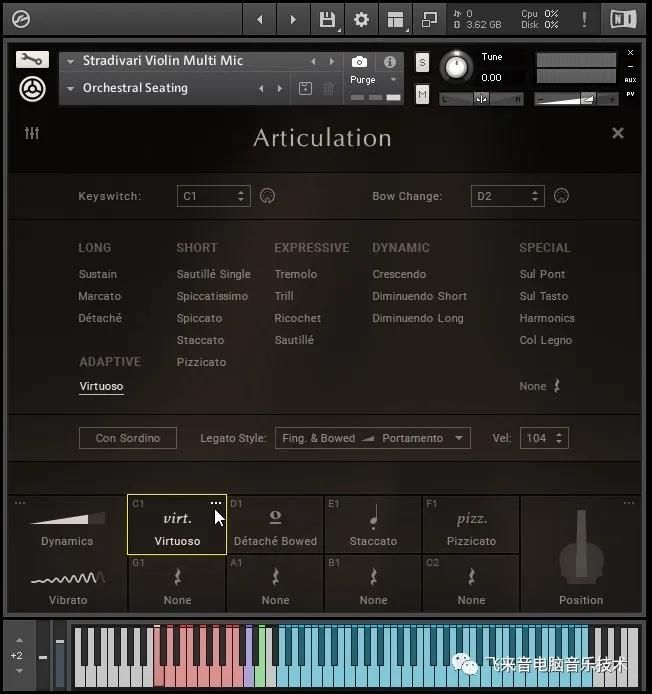Open instrument edit wrench icon
Image resolution: width=652 pixels, height=694 pixels.
click(x=32, y=59)
